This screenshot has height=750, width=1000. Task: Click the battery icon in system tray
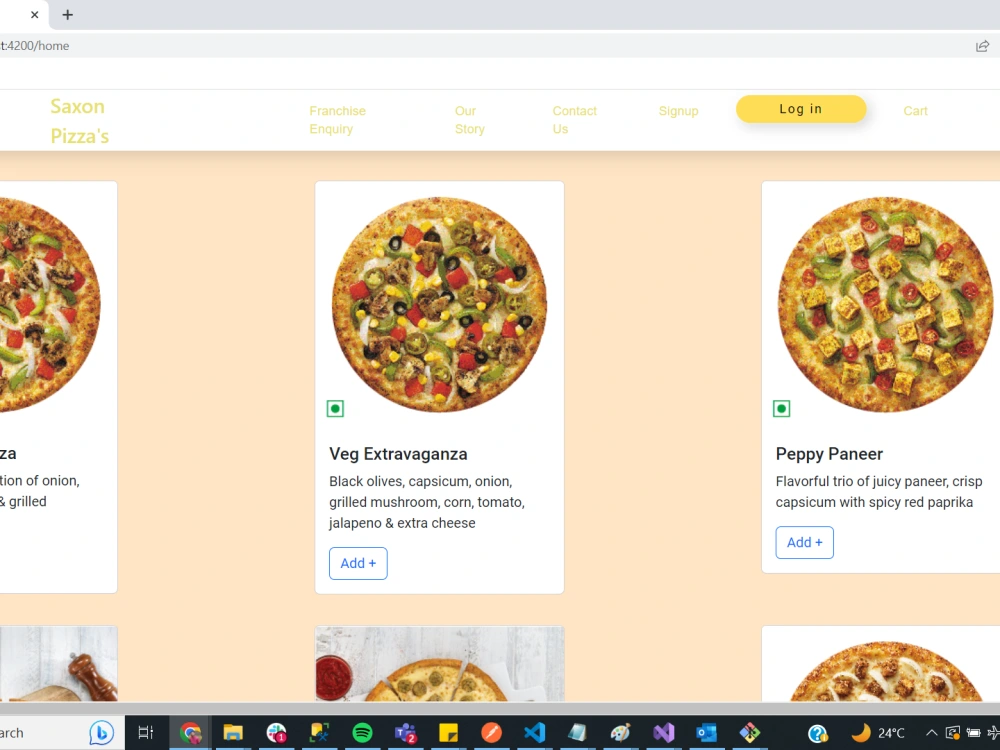click(973, 733)
